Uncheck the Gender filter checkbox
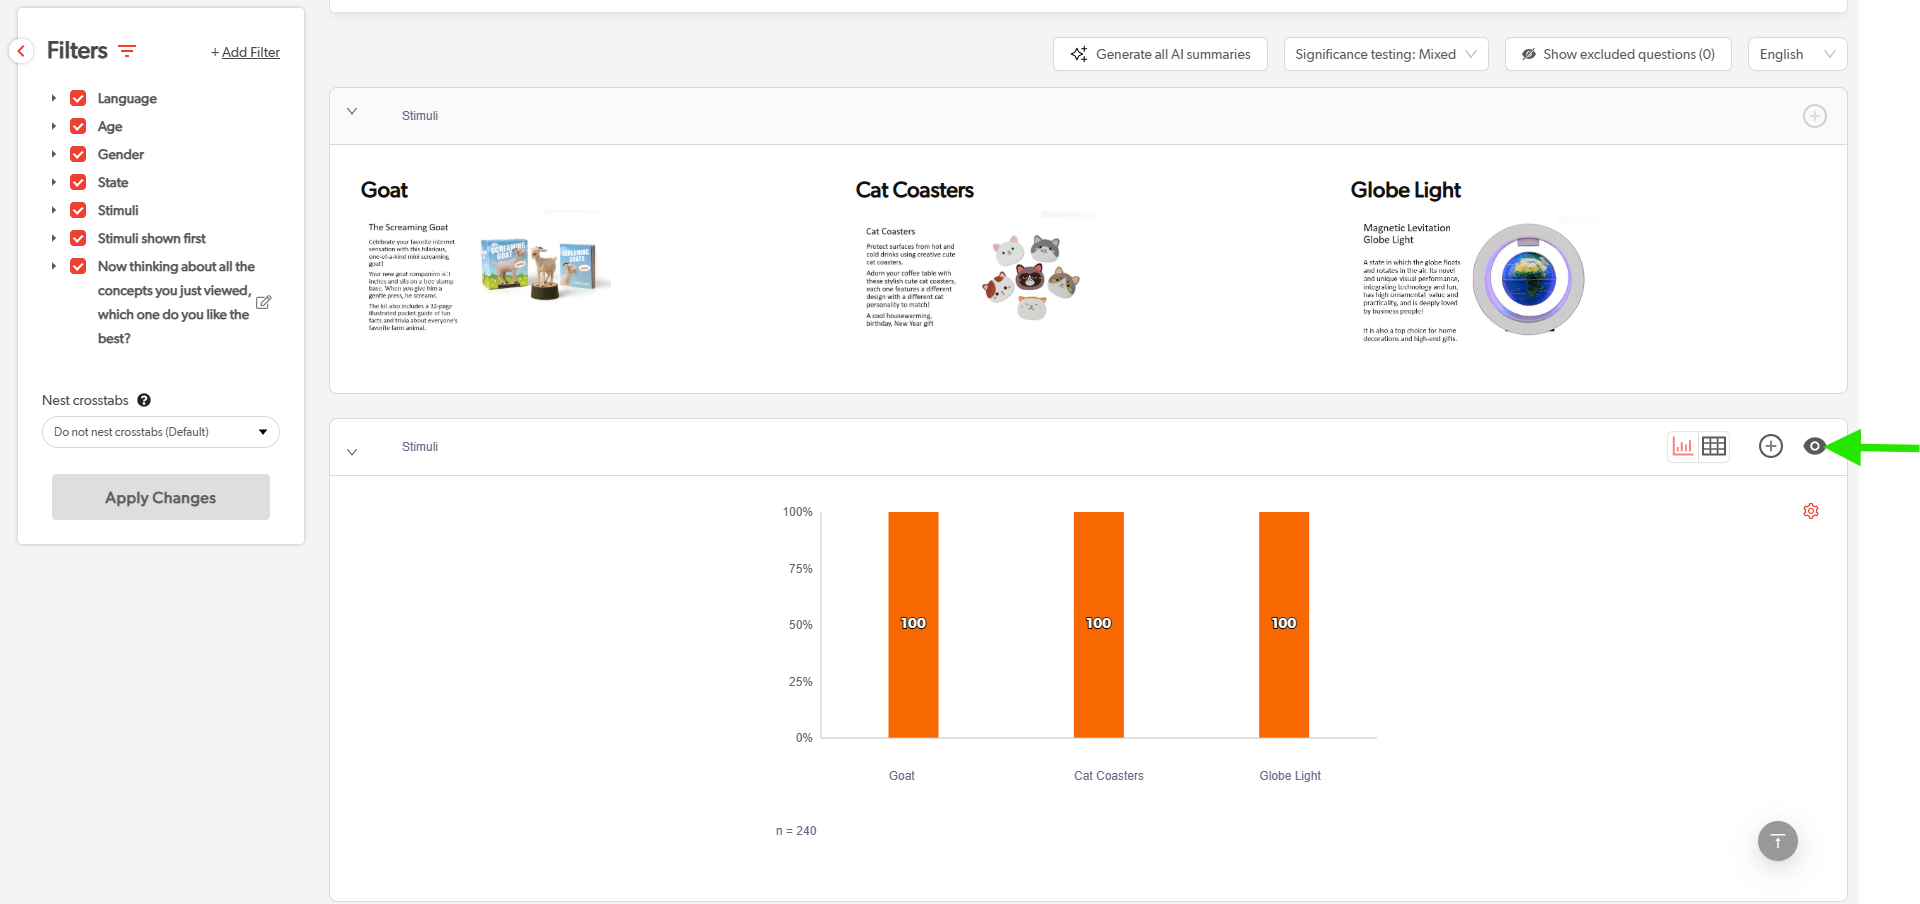Screen dimensions: 1920x904 point(78,154)
